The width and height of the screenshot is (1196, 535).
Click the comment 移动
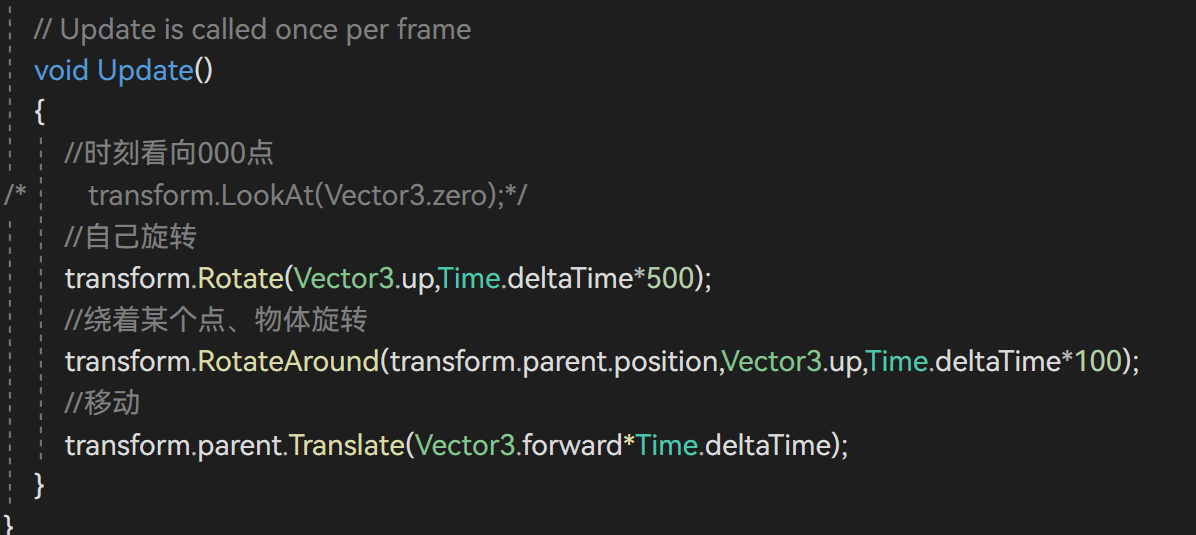click(102, 403)
